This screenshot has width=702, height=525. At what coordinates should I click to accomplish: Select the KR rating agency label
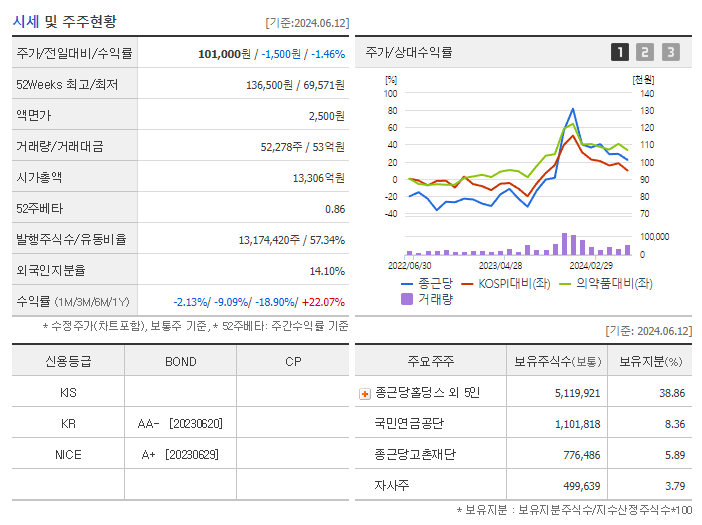pyautogui.click(x=68, y=423)
